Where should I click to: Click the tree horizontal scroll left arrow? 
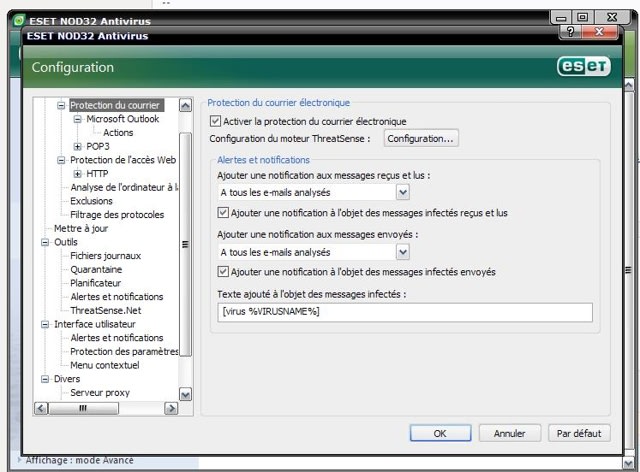(x=41, y=408)
